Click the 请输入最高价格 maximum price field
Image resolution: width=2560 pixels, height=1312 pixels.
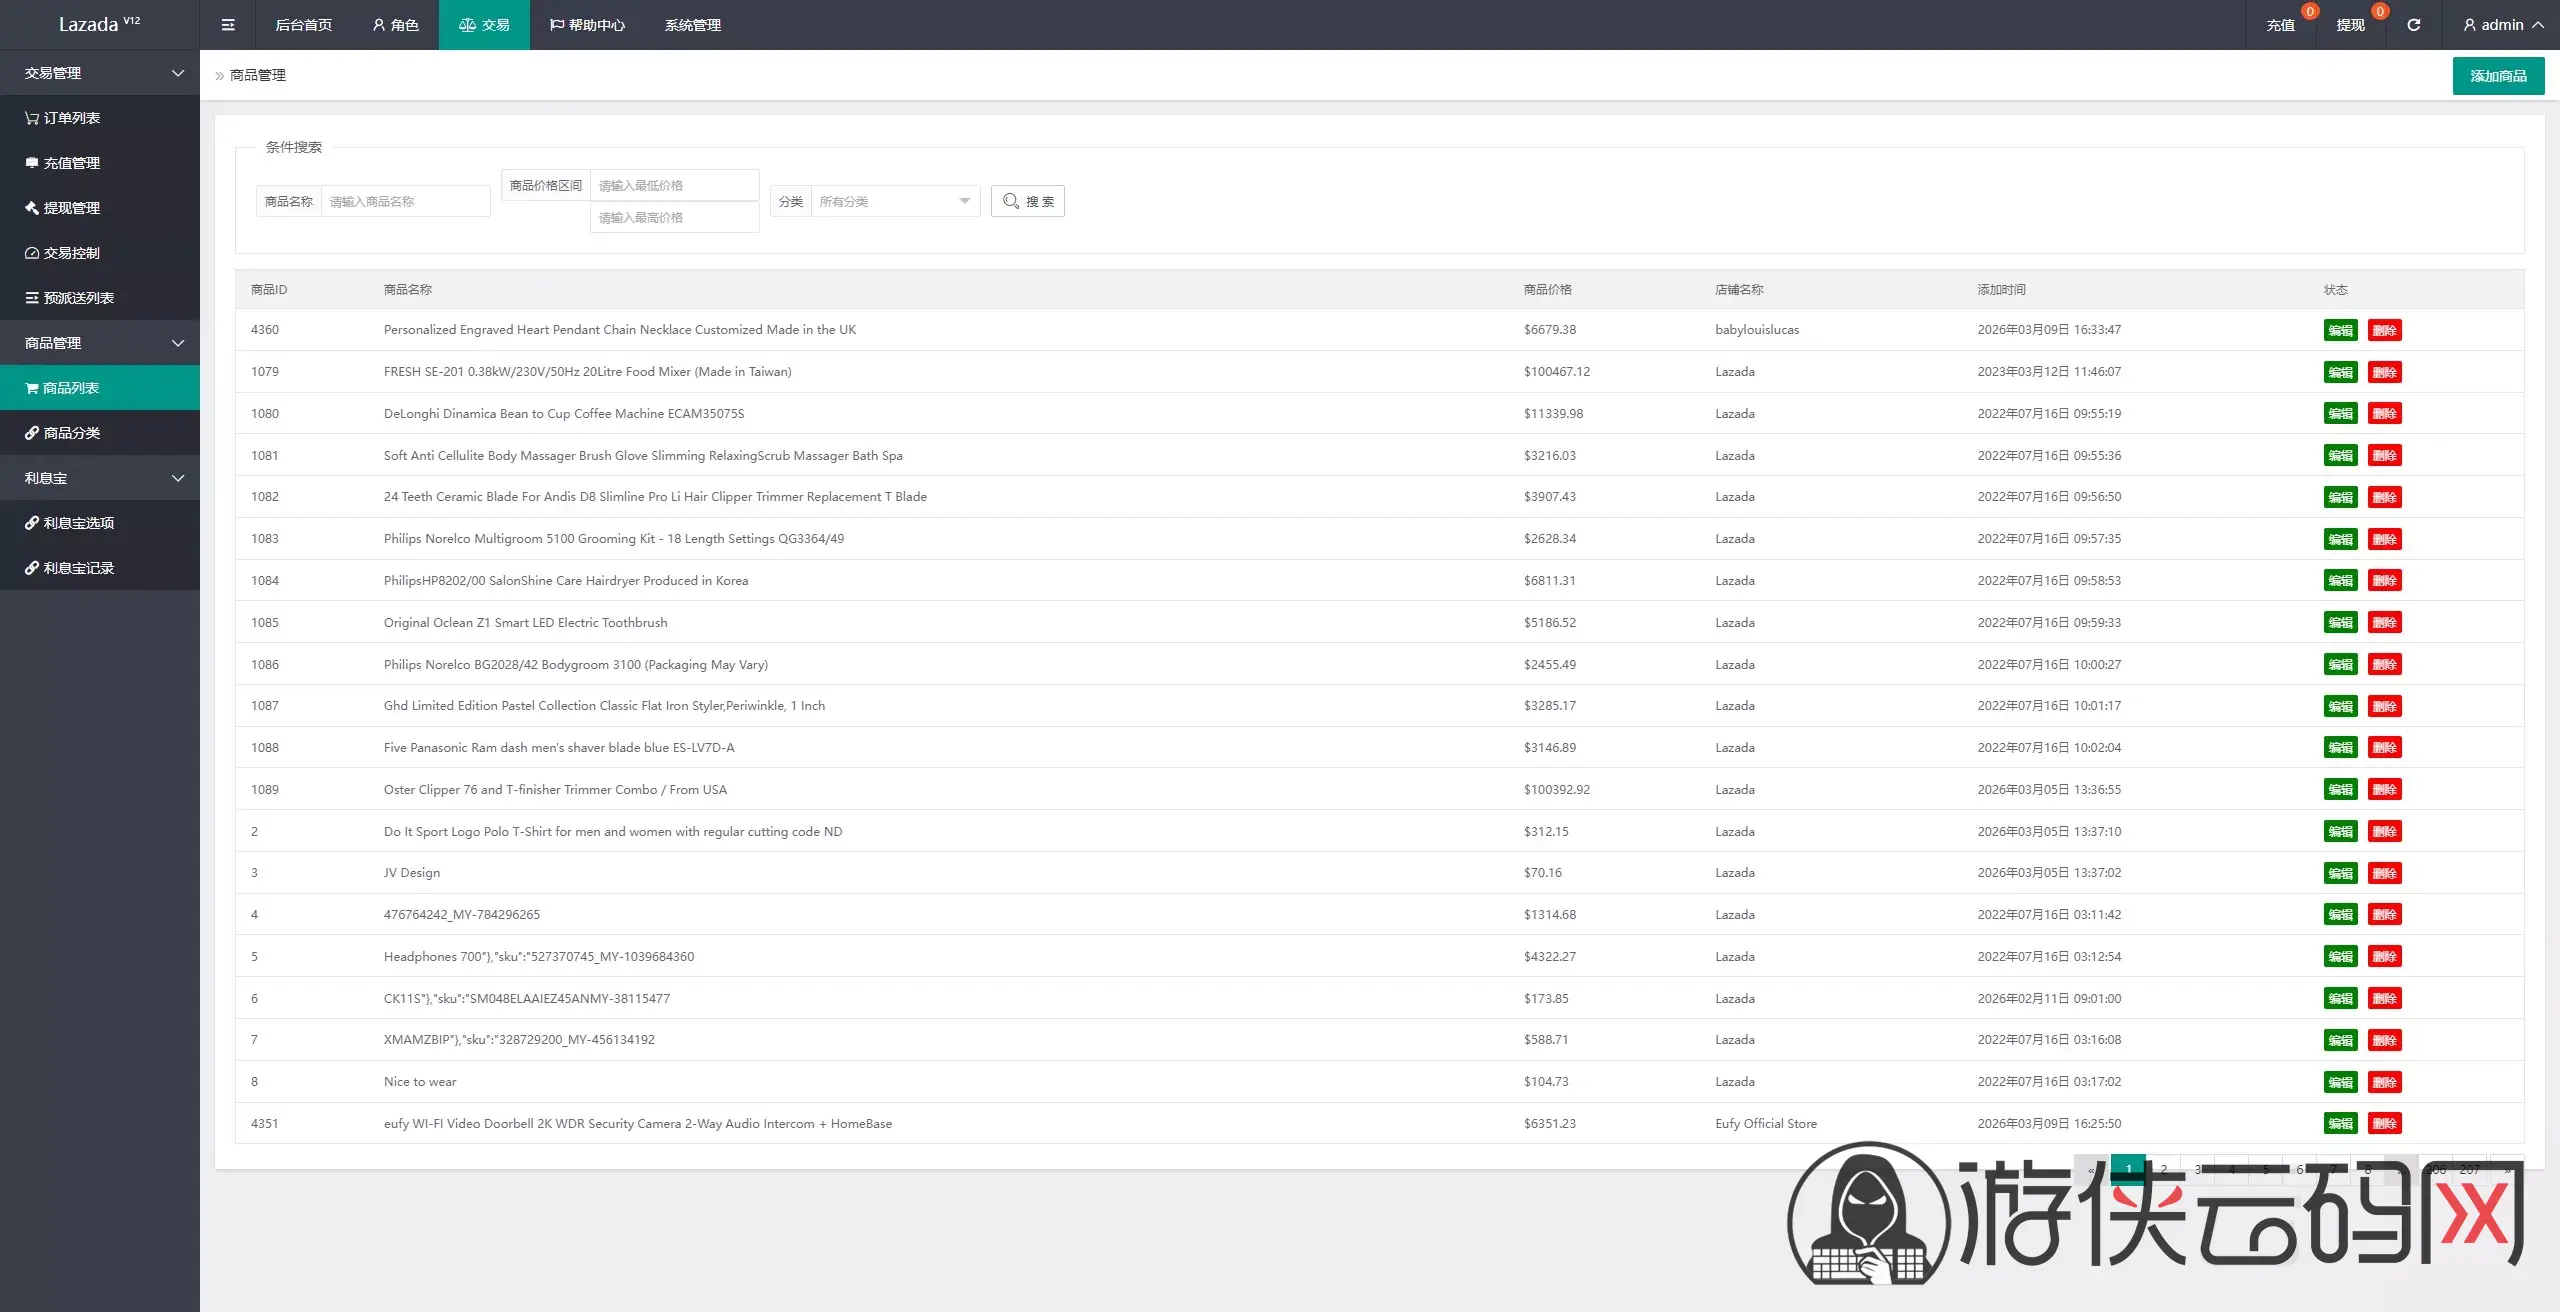tap(675, 217)
